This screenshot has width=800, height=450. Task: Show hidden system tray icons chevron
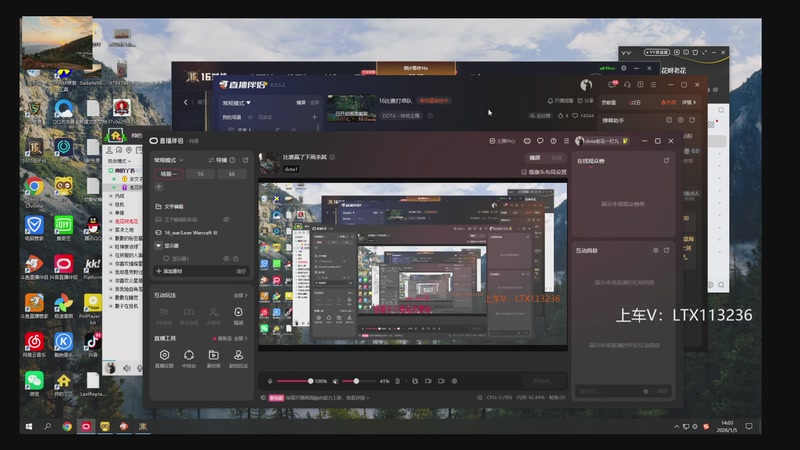pos(677,427)
